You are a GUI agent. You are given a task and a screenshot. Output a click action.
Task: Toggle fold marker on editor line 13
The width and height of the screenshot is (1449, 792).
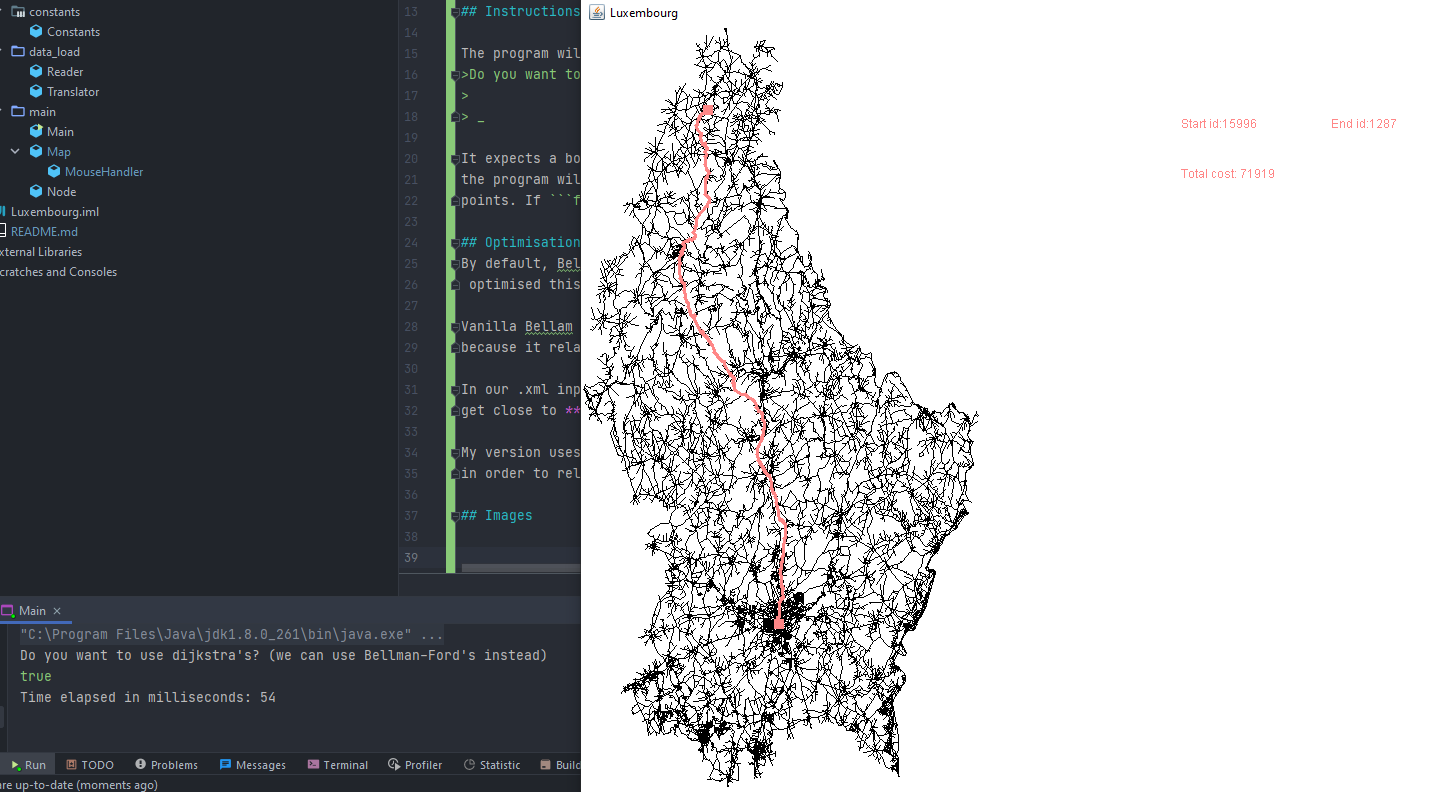click(x=454, y=12)
